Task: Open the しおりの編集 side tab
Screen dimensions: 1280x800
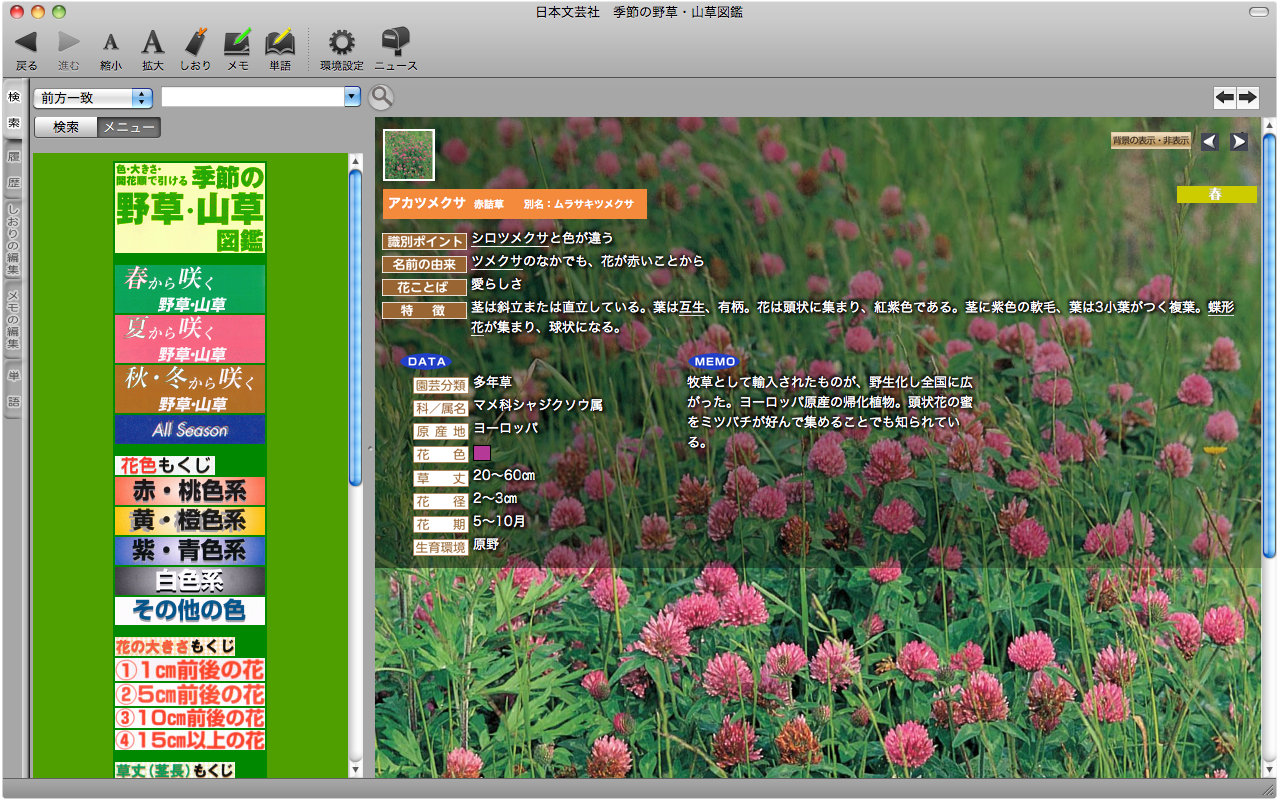Action: coord(14,240)
